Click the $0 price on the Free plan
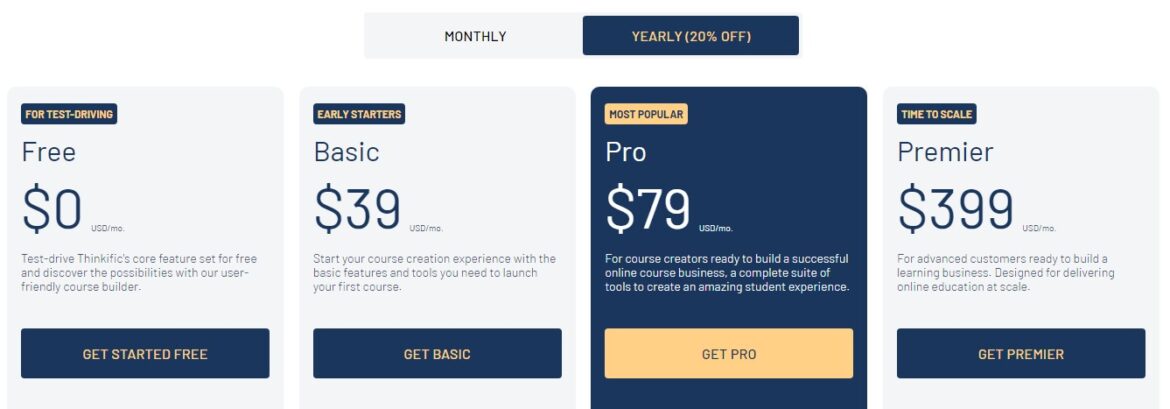Viewport: 1170px width, 409px height. tap(52, 209)
